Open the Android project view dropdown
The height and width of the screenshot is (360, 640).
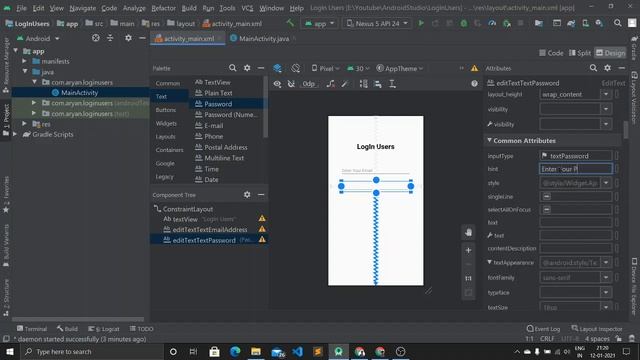tap(38, 38)
